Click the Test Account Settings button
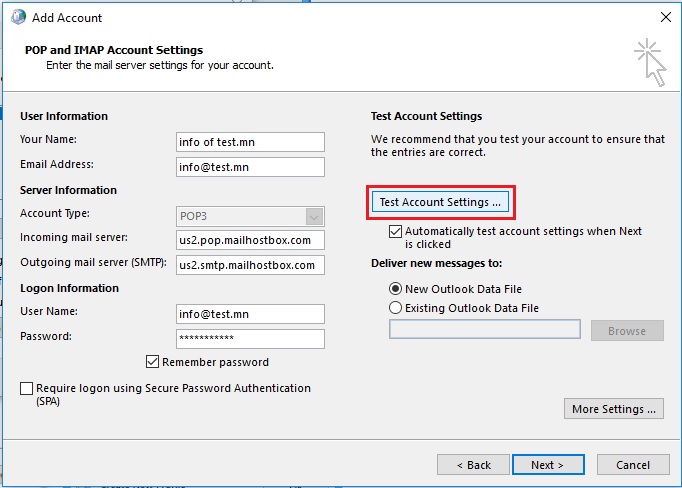682x488 pixels. [x=440, y=202]
